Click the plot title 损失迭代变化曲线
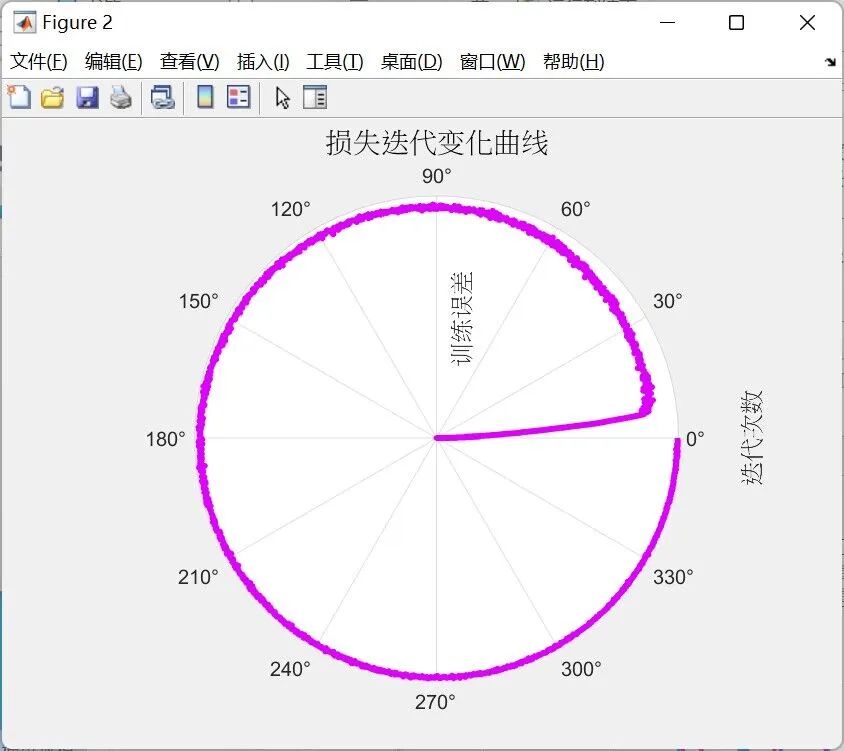 coord(437,143)
